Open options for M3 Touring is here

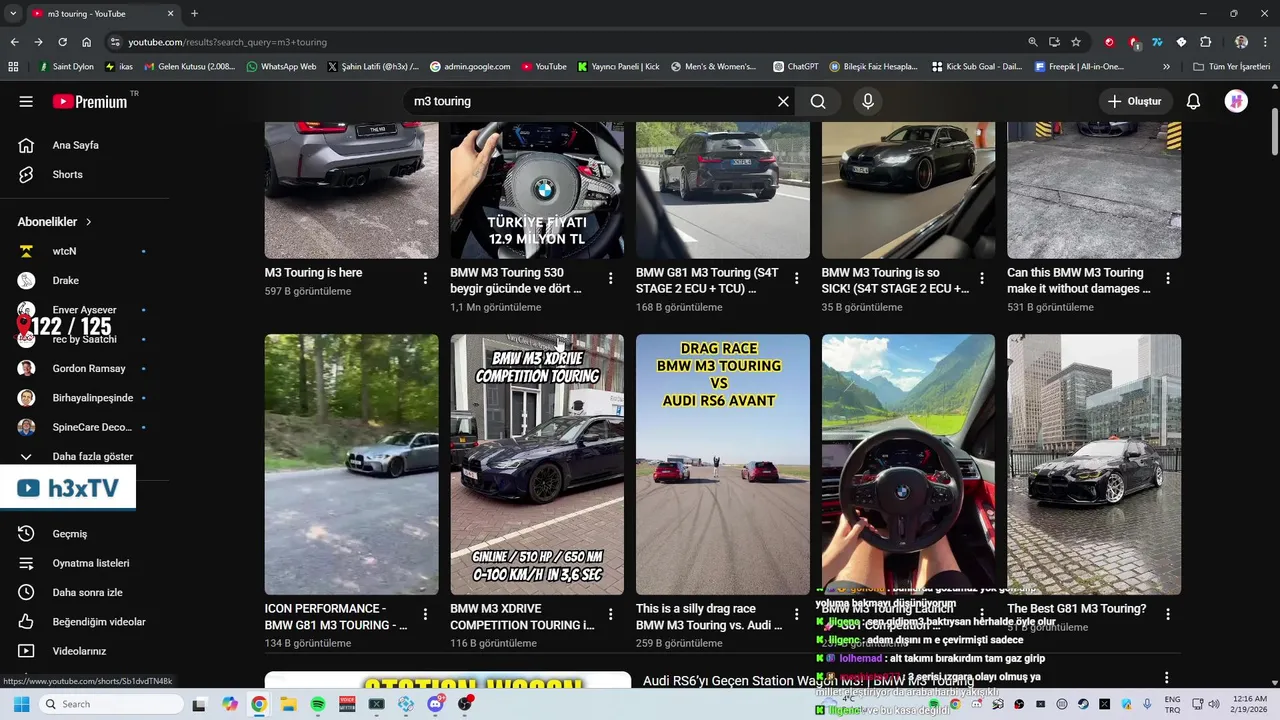pos(425,279)
